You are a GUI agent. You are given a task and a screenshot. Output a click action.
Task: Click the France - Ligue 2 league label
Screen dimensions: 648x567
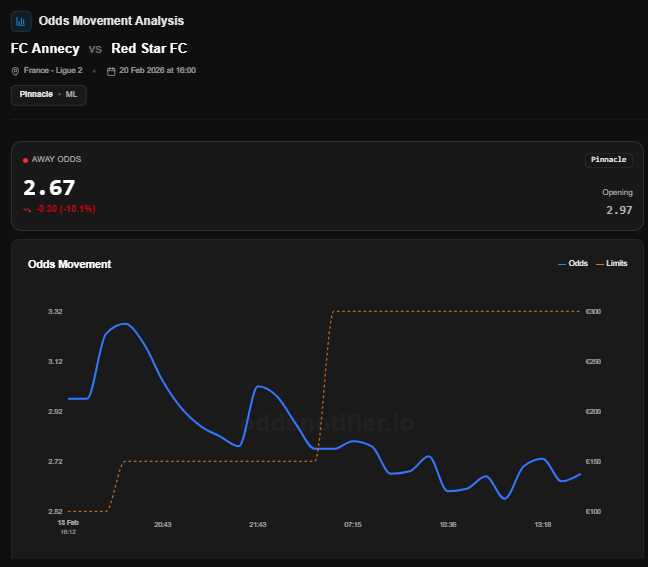[53, 70]
